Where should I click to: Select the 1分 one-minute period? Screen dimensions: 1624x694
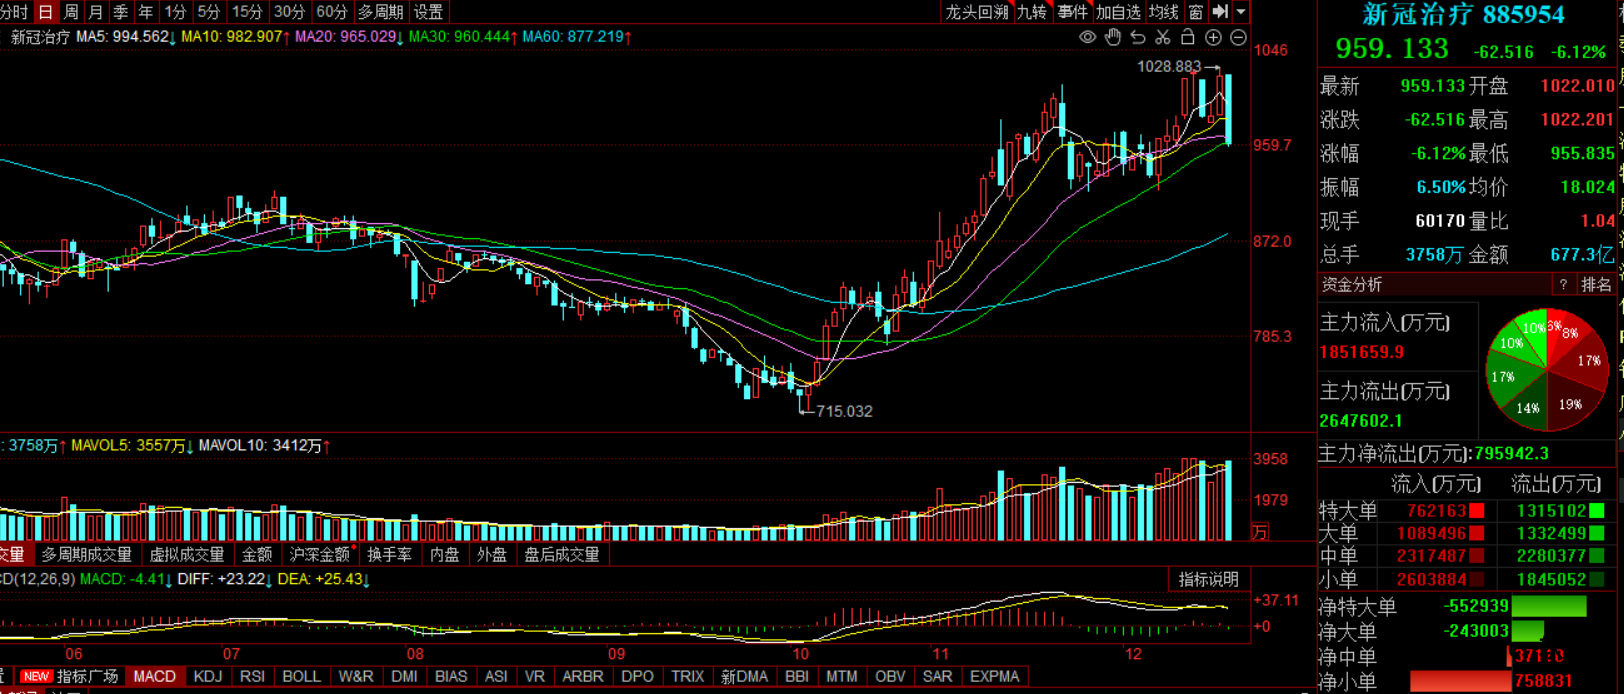pyautogui.click(x=175, y=12)
